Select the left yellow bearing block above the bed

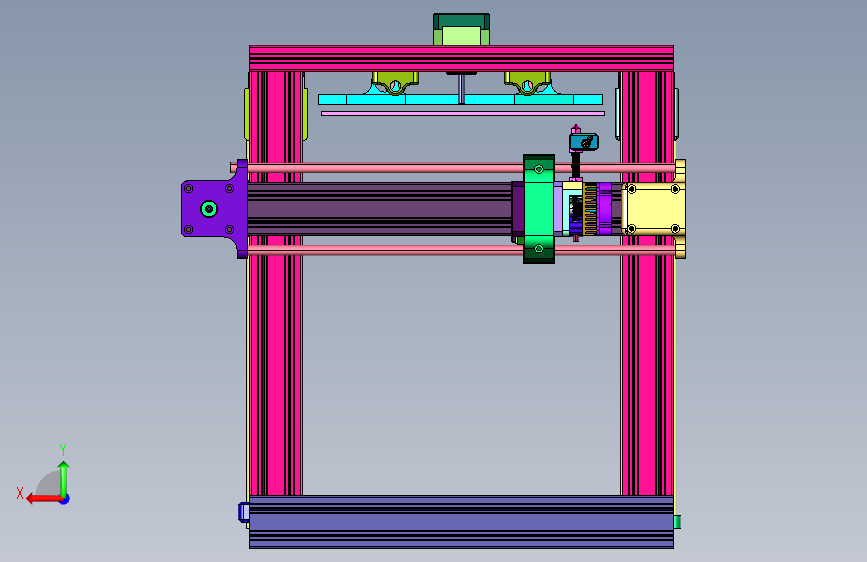pyautogui.click(x=395, y=83)
